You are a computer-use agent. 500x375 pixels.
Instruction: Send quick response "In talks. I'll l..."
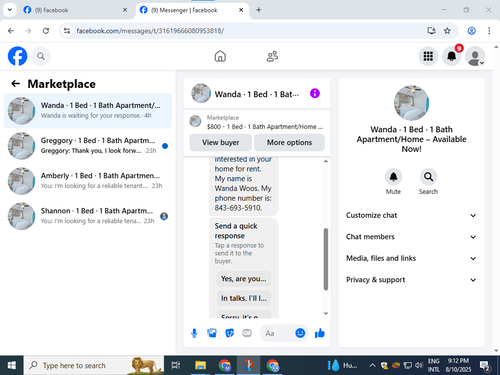[x=244, y=298]
